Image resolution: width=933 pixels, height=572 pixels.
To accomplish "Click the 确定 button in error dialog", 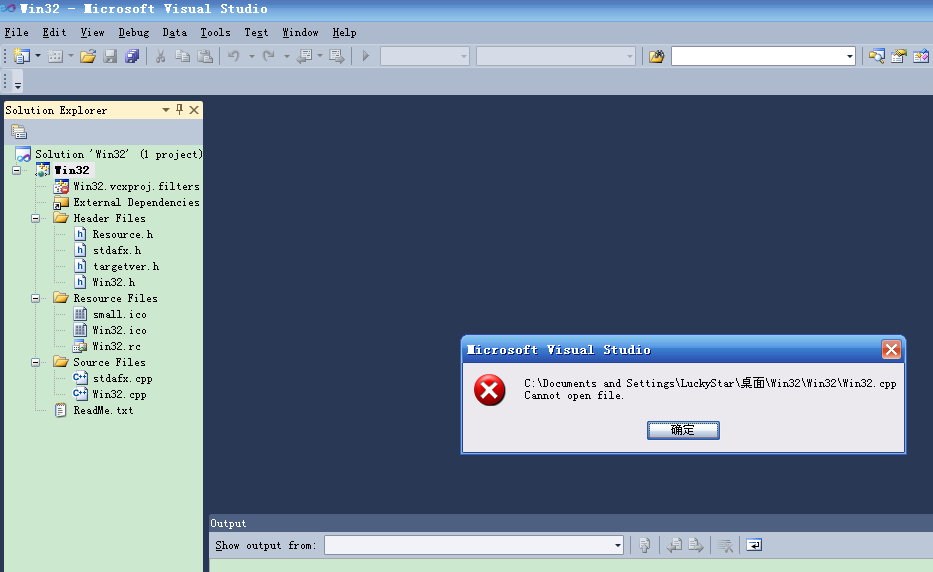I will point(683,430).
